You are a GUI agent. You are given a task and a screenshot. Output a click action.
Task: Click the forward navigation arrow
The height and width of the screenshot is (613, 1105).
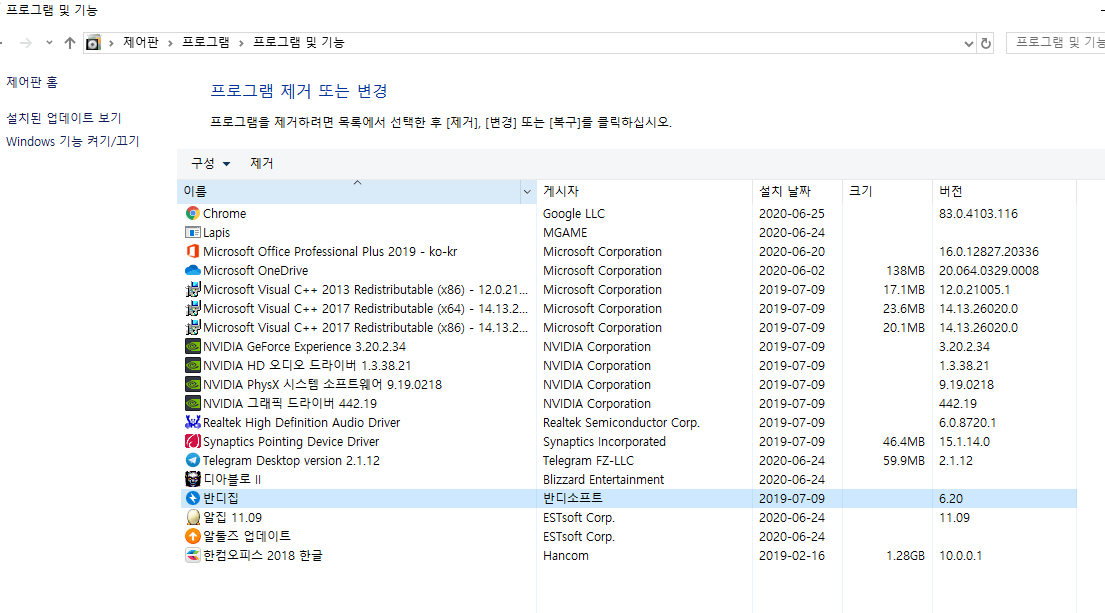click(x=26, y=43)
